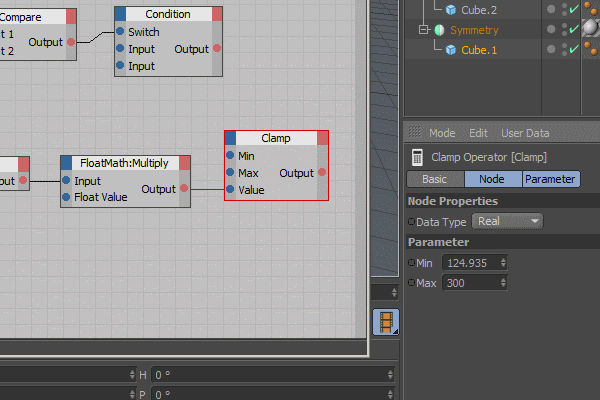Viewport: 600px width, 400px height.
Task: Toggle Symmetry visibility dot
Action: pos(551,29)
